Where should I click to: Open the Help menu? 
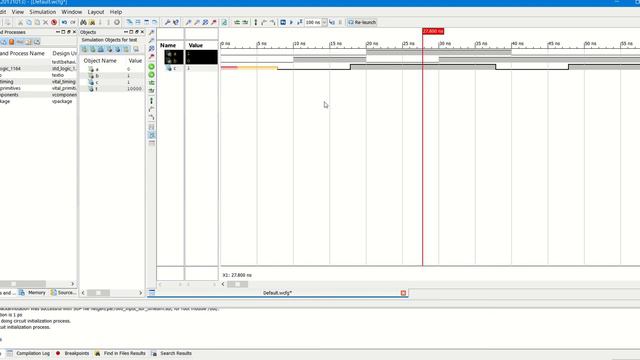[116, 12]
